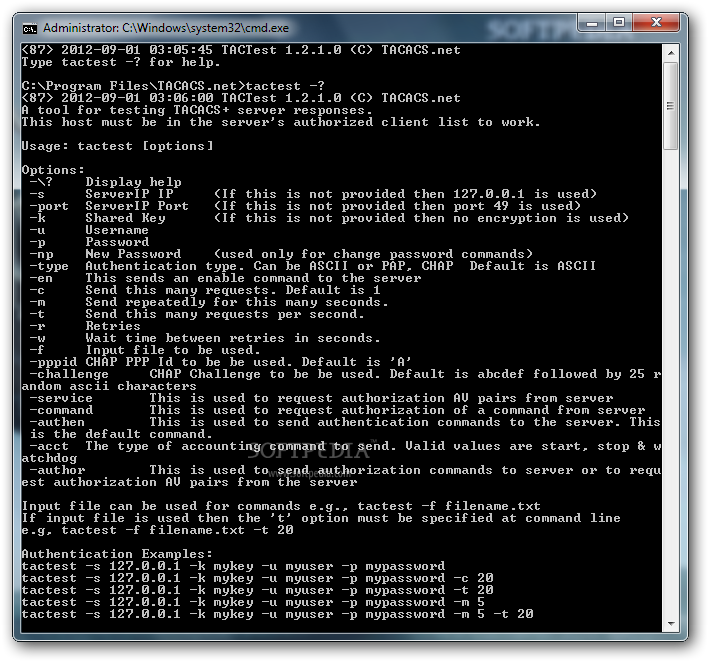709x662 pixels.
Task: Click the '-k Shared Key' option line
Action: [329, 218]
